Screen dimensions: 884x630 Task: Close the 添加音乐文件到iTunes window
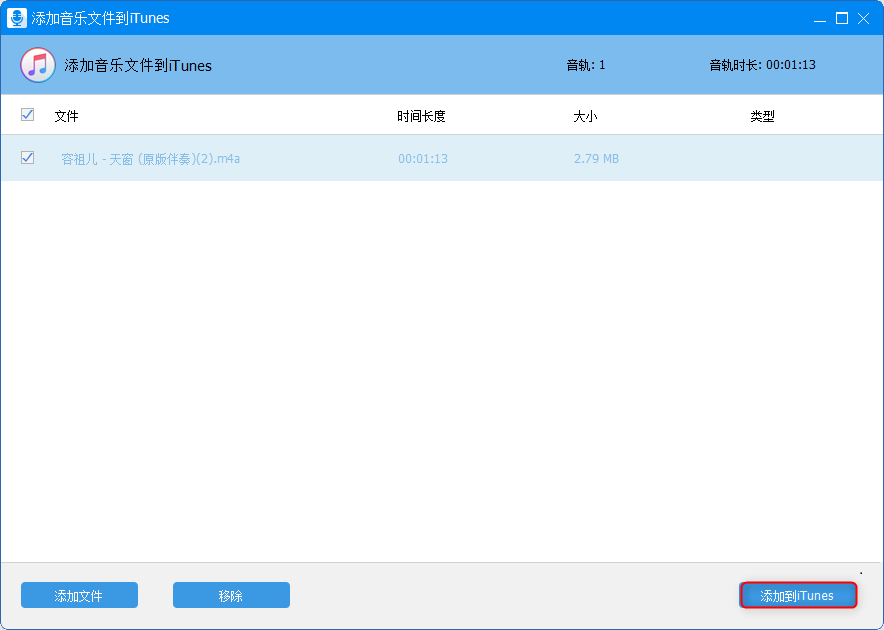[865, 18]
